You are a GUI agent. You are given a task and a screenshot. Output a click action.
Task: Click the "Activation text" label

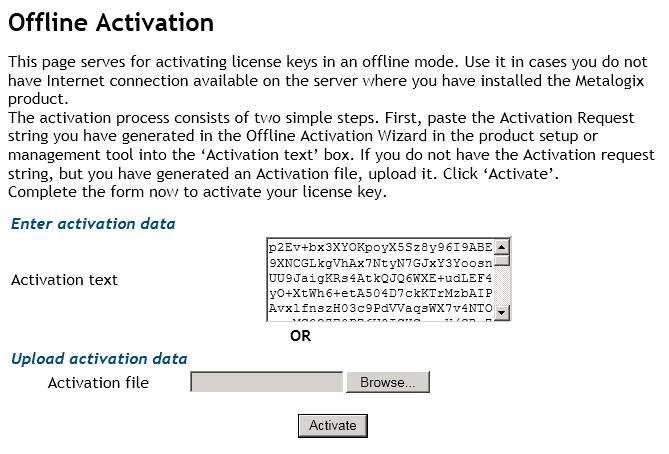click(64, 280)
